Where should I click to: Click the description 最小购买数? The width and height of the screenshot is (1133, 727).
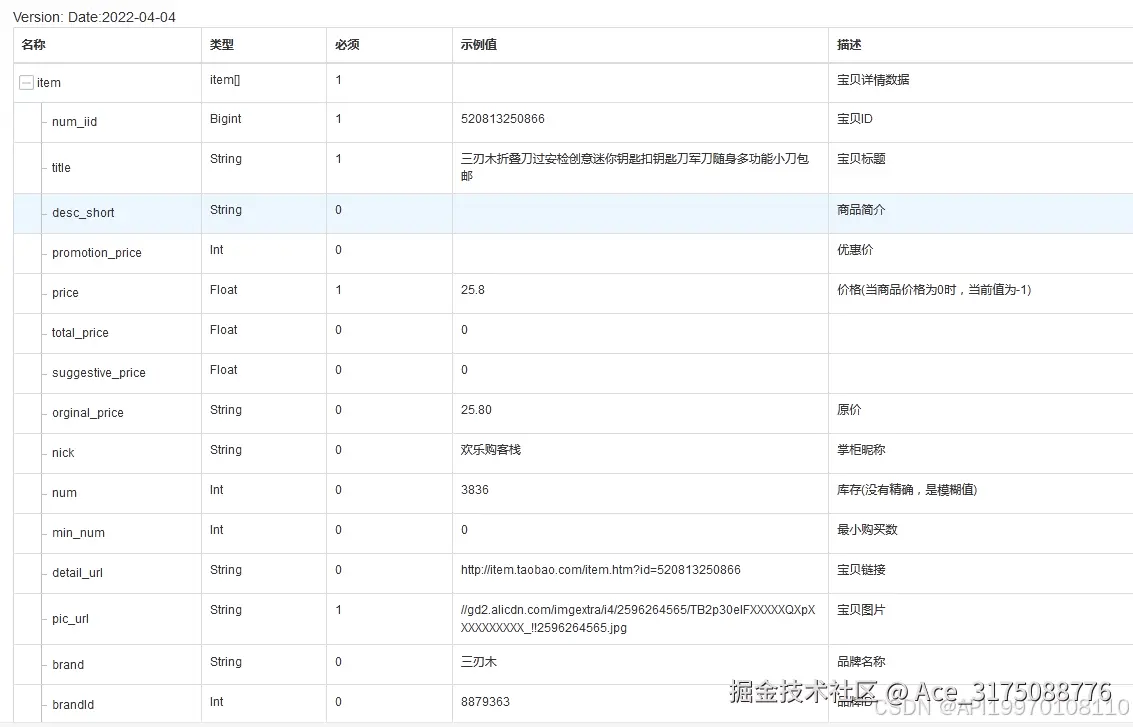tap(867, 530)
